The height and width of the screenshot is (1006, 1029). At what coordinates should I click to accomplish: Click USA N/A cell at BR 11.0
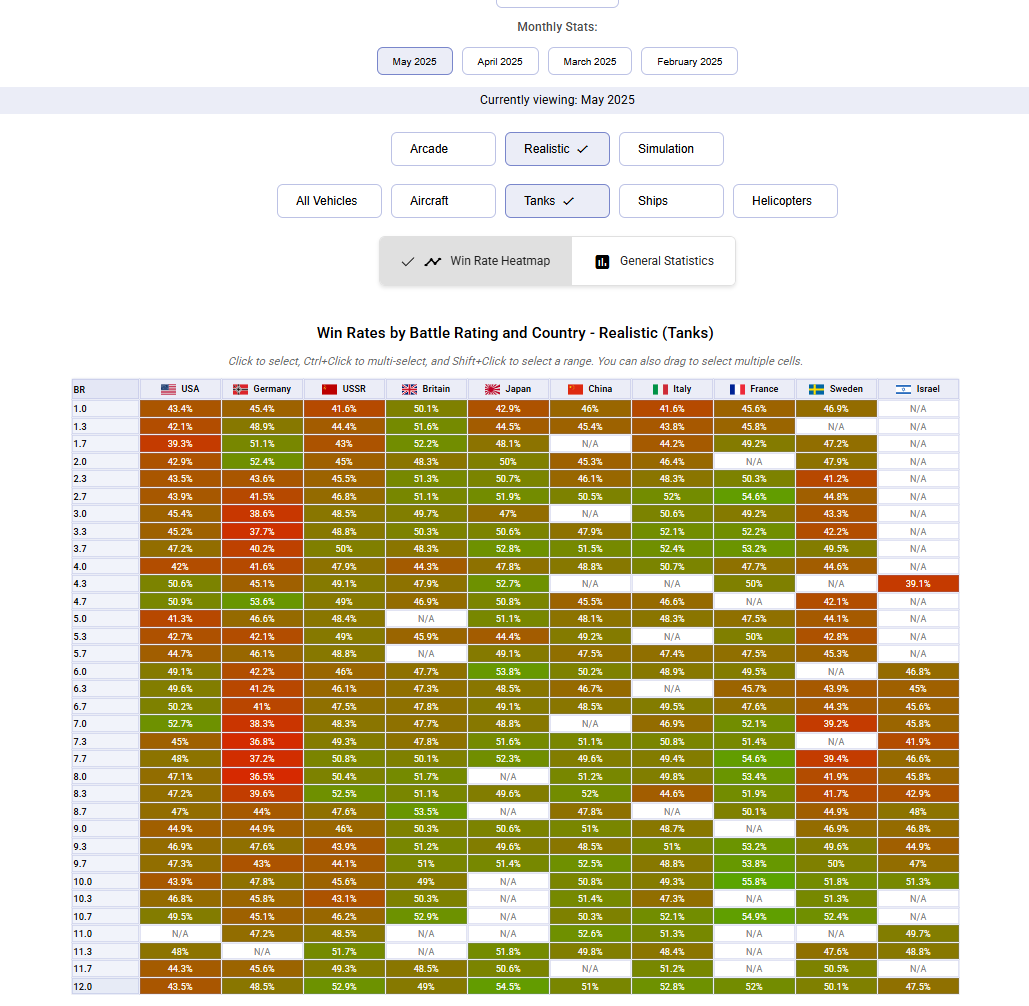point(180,934)
